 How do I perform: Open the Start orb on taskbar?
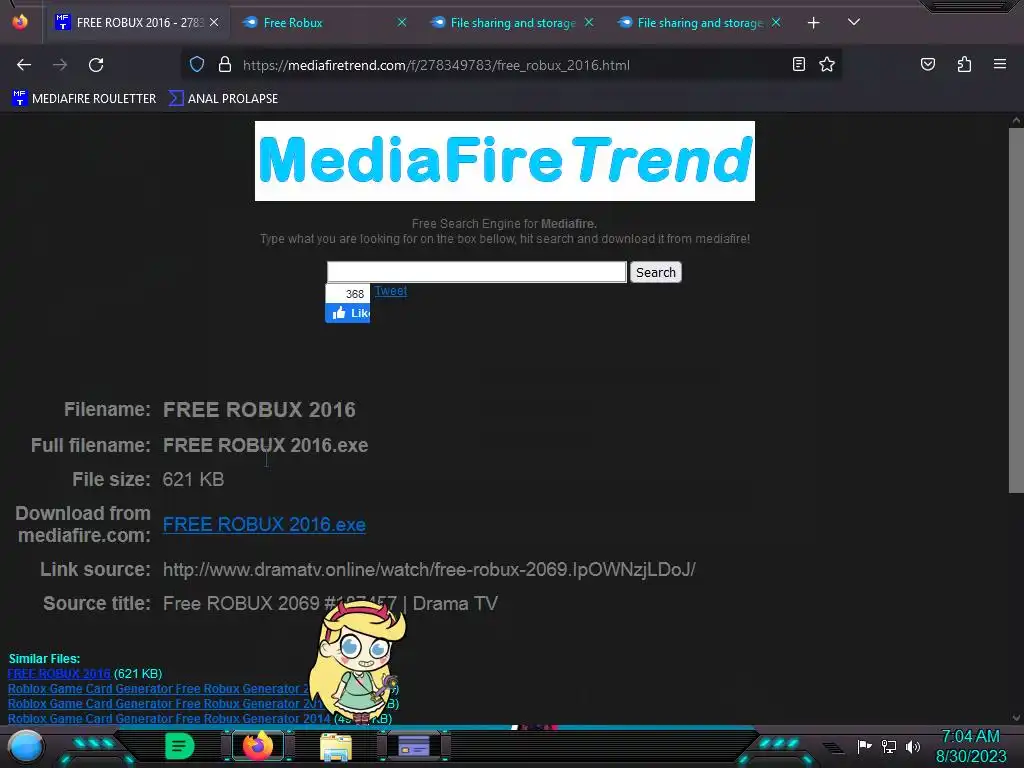[26, 748]
